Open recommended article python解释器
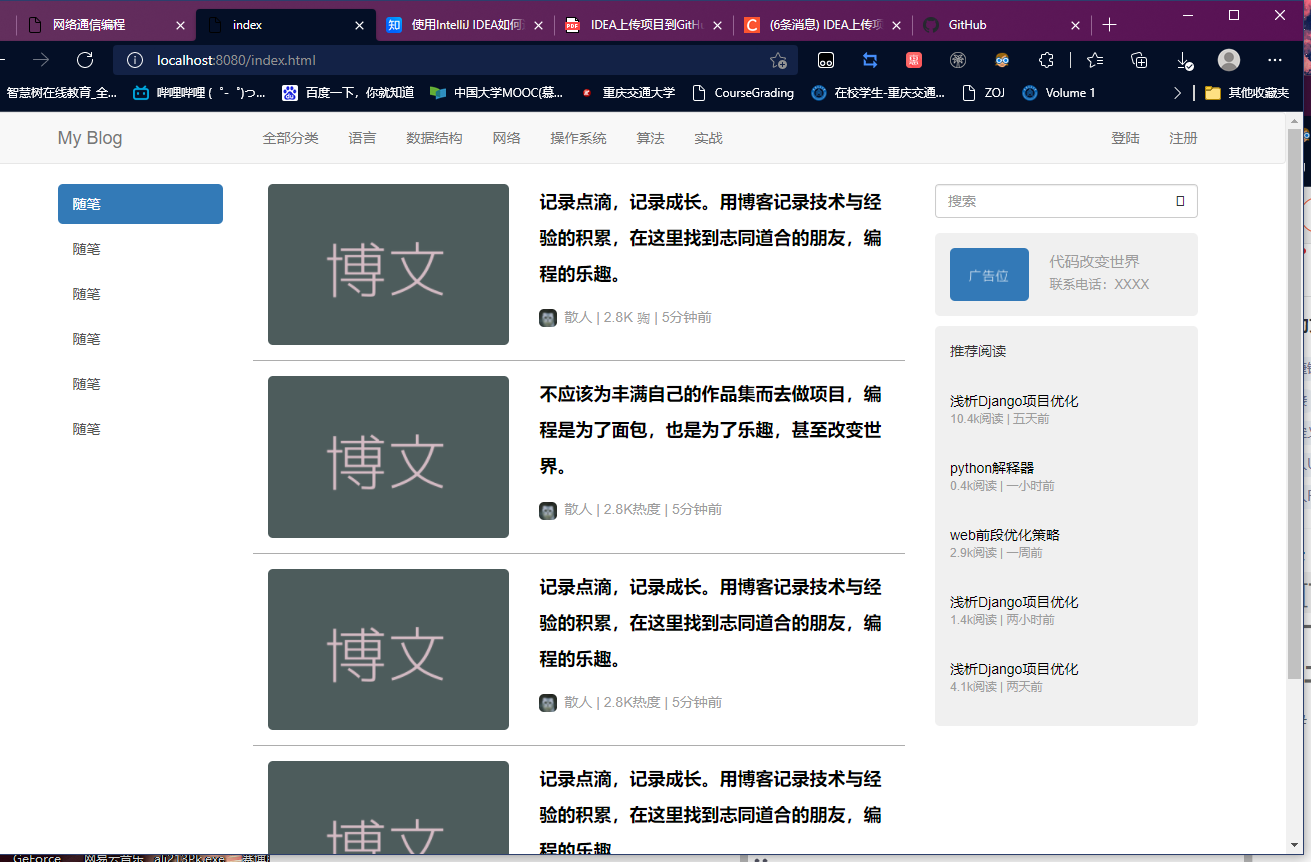The width and height of the screenshot is (1311, 862). pos(992,468)
